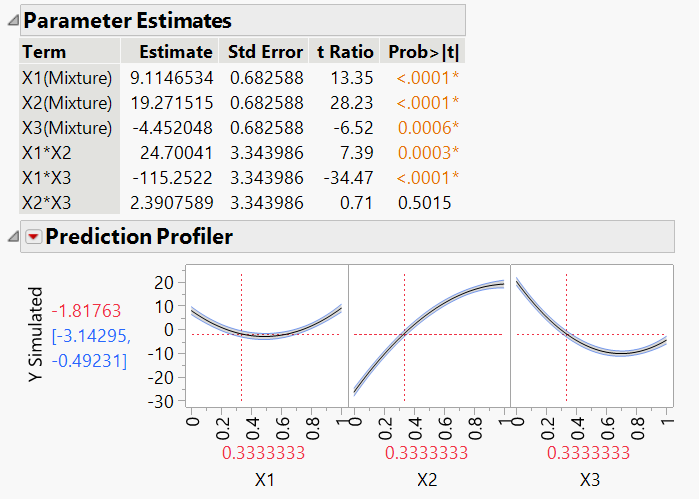Viewport: 699px width, 499px height.
Task: Click the X2 profiler vertical red line
Action: tap(404, 370)
